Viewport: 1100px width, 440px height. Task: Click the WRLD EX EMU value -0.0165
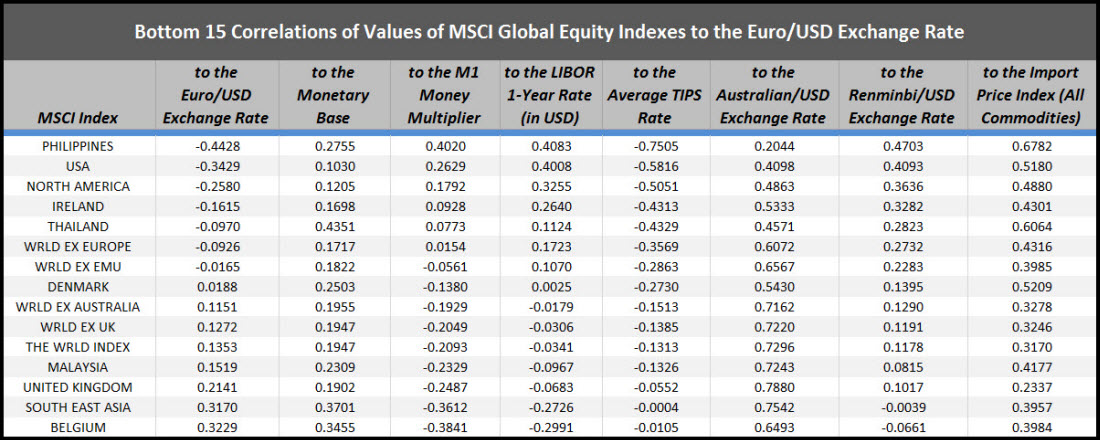(x=216, y=266)
